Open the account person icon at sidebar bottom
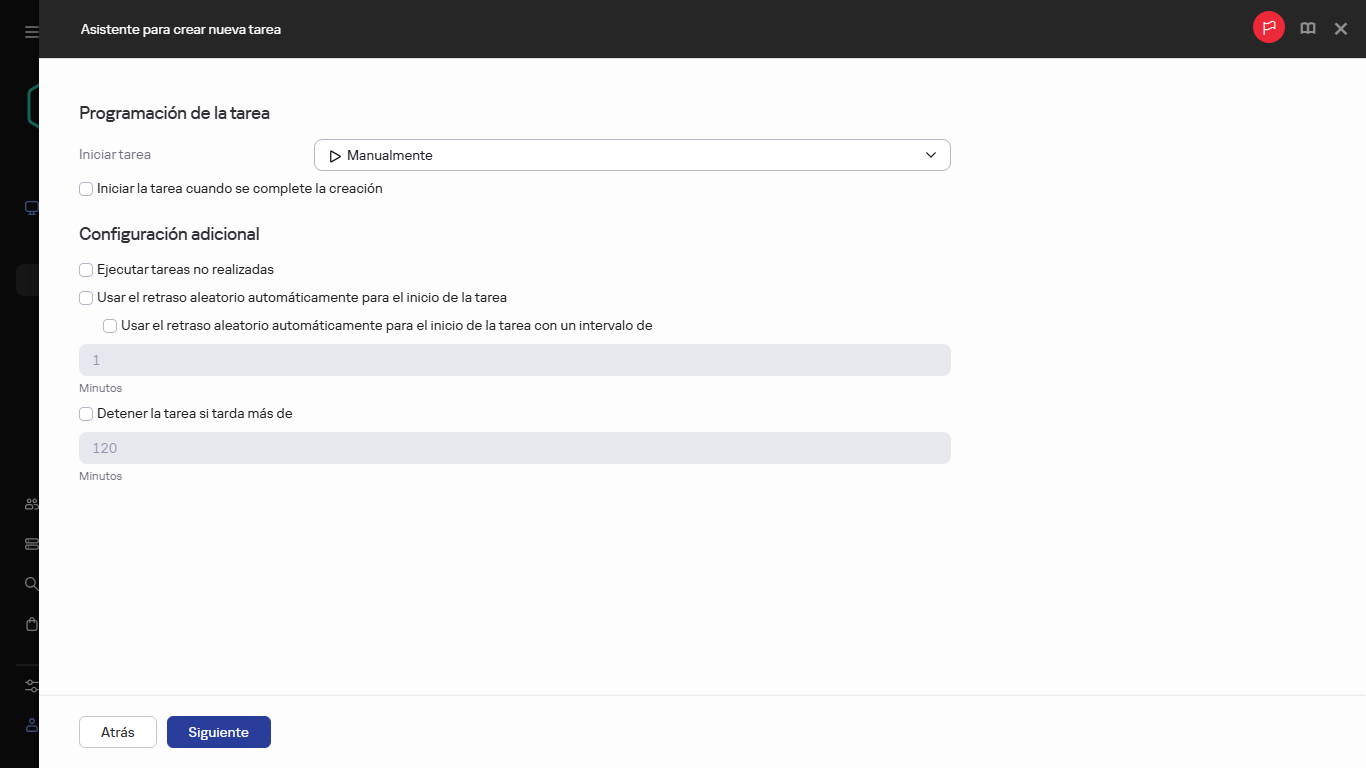 coord(29,725)
